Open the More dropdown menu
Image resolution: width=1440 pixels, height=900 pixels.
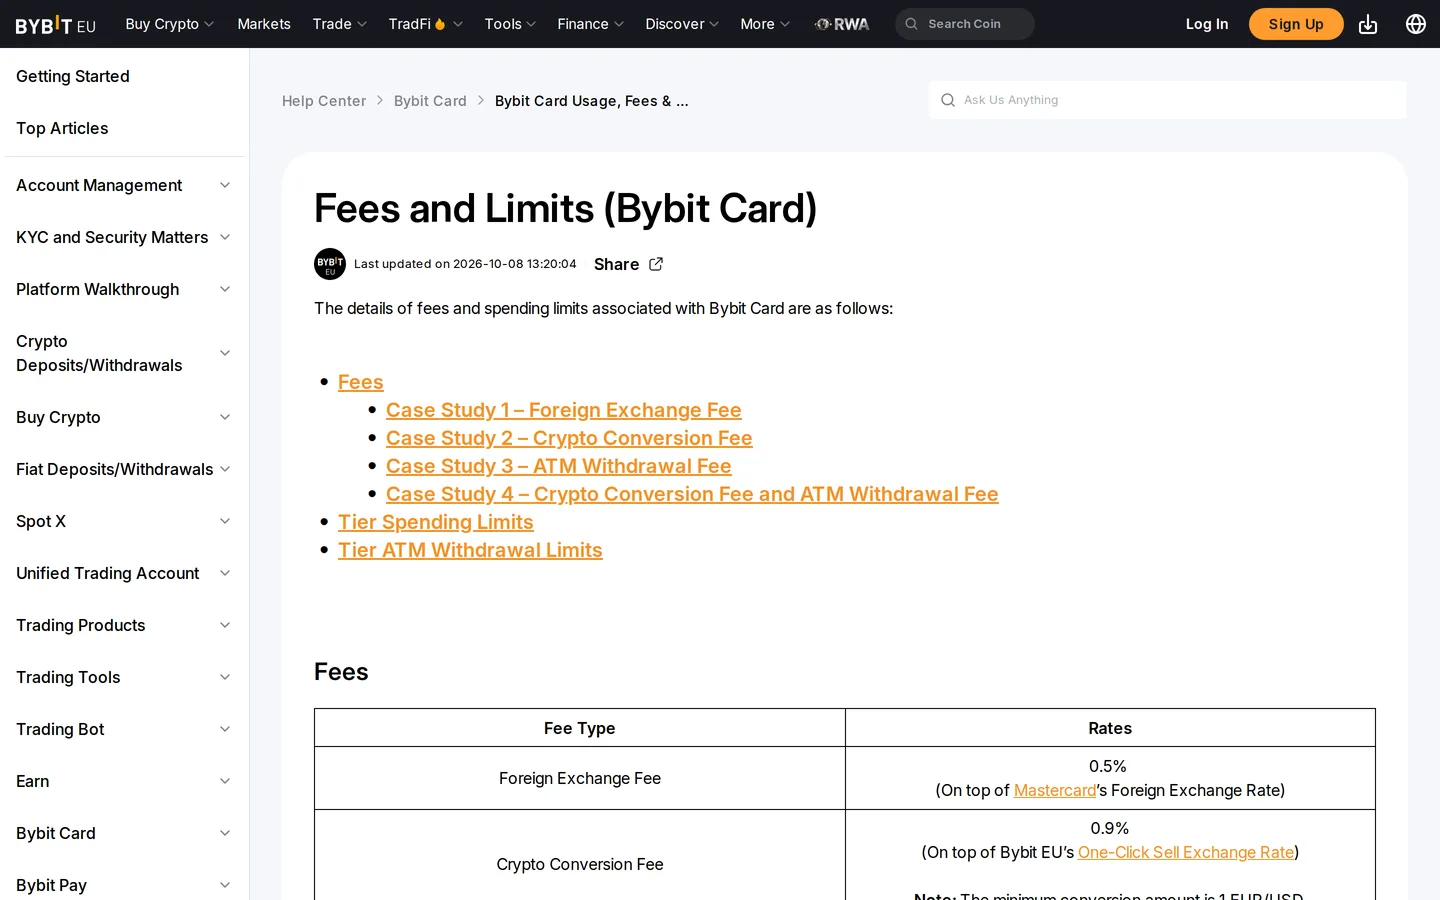765,24
